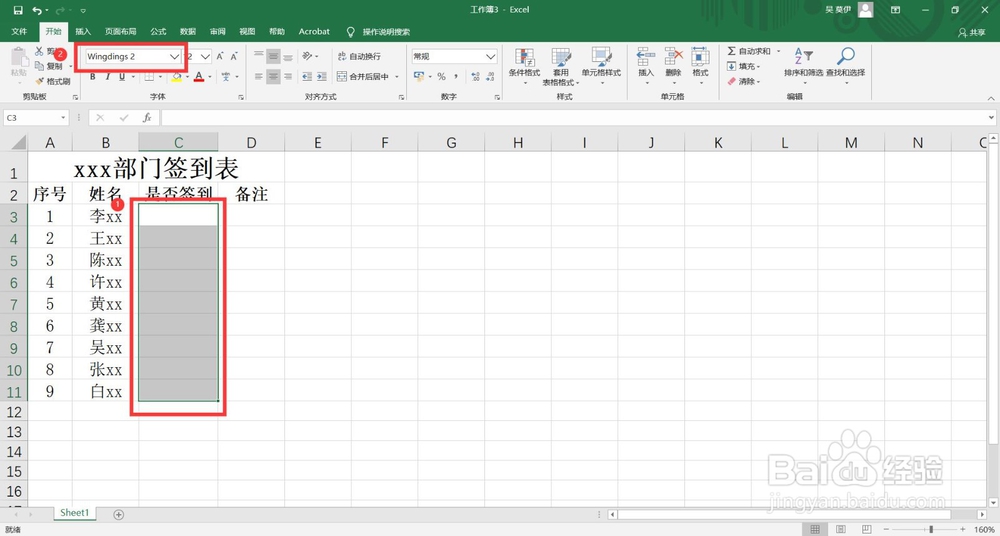Image resolution: width=1000 pixels, height=536 pixels.
Task: Switch to the Data (数据) tab
Action: click(188, 31)
